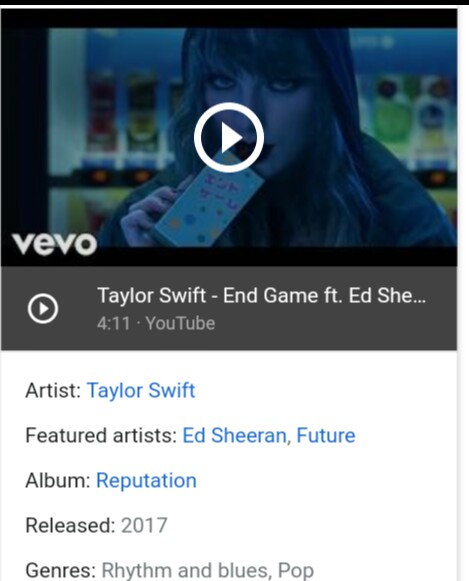469x581 pixels.
Task: Click the vevo logo on the video thumbnail
Action: point(54,244)
